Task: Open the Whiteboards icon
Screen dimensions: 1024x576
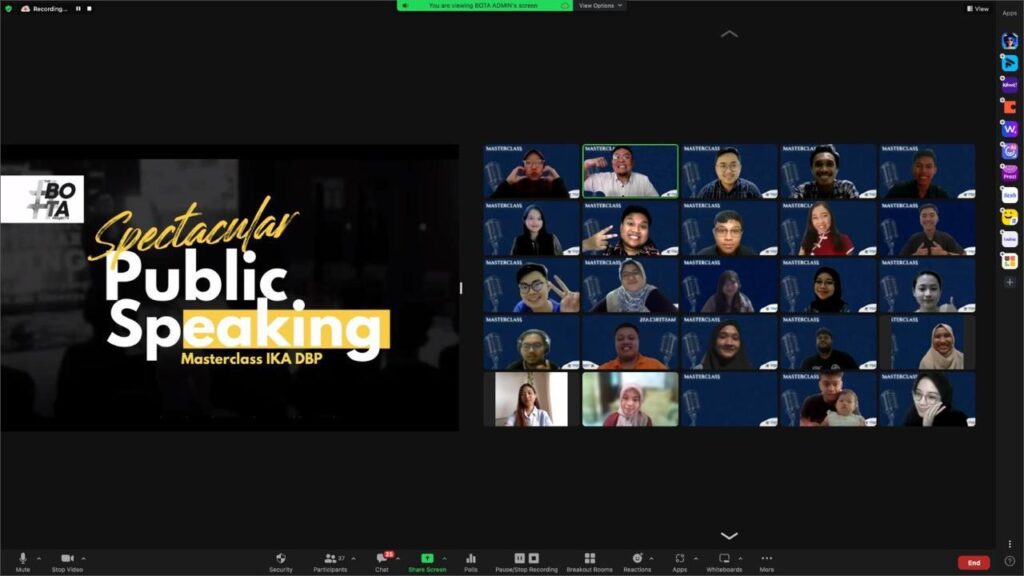Action: pyautogui.click(x=724, y=559)
